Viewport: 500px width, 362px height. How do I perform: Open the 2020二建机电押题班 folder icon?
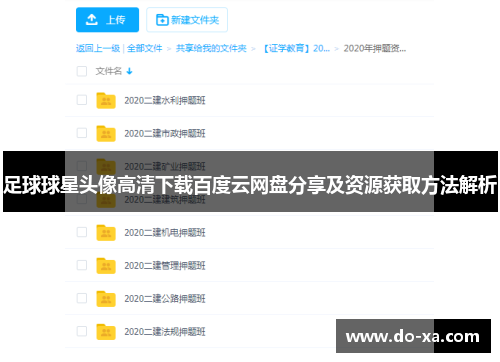(106, 232)
